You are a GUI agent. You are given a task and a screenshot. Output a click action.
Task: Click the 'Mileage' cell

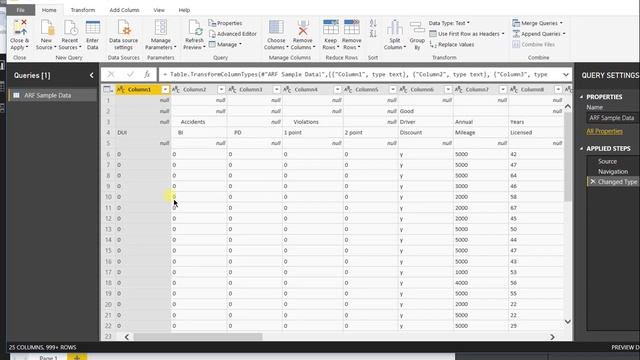[481, 132]
